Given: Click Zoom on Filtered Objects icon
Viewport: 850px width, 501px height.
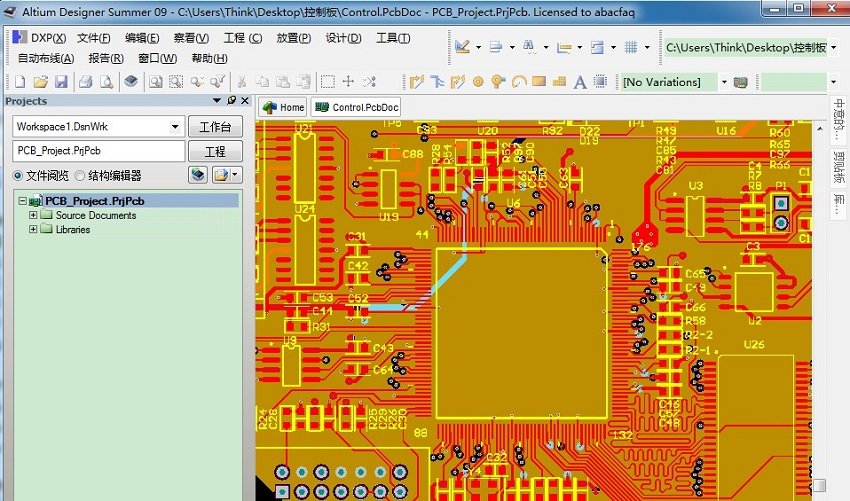Looking at the screenshot, I should click(x=217, y=82).
